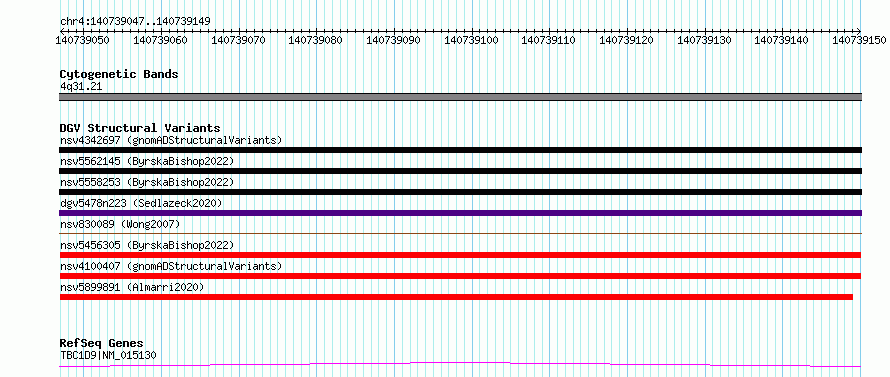Click the red bar for nsv5899891
Screen dimensions: 890x377
click(456, 297)
